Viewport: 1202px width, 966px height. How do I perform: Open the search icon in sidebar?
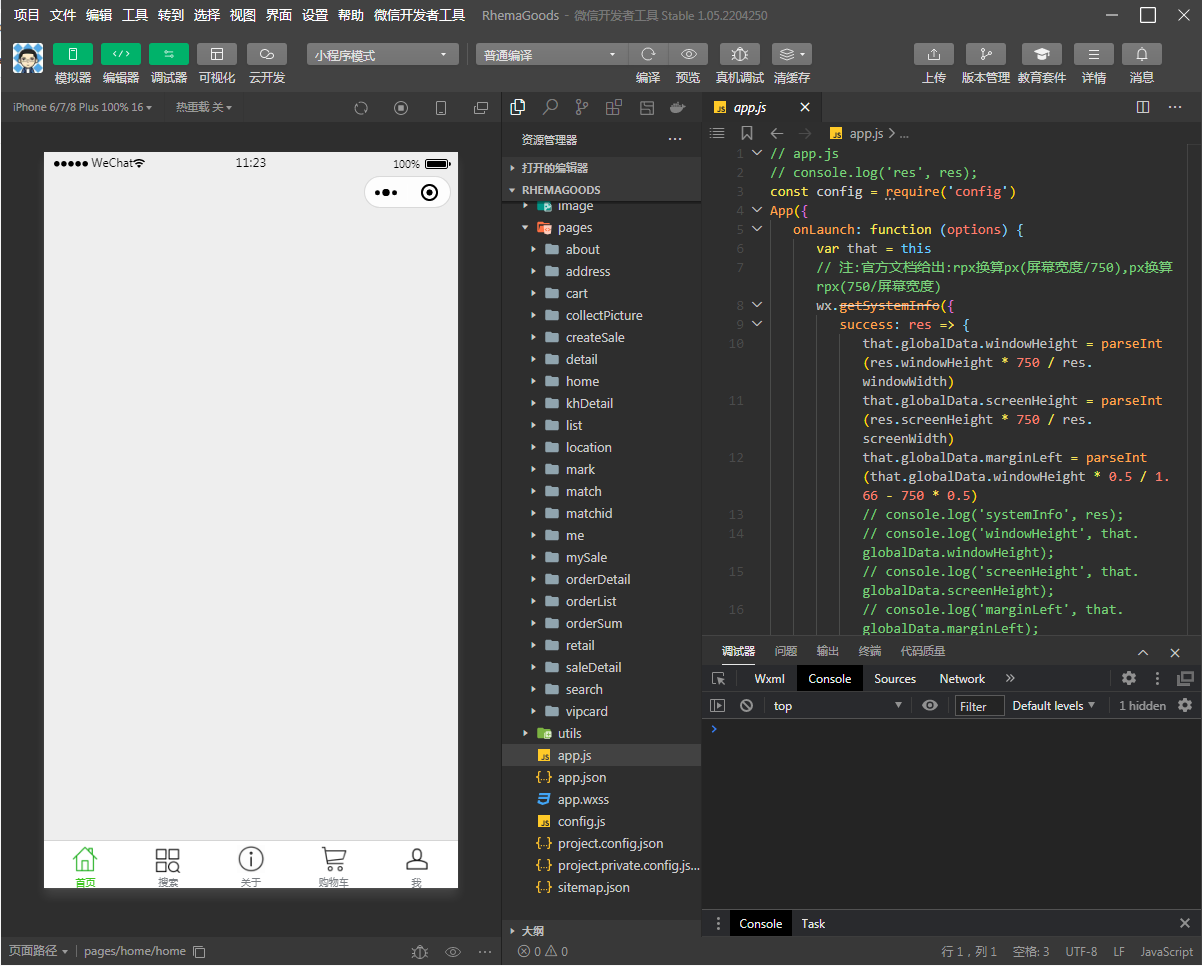pos(550,107)
